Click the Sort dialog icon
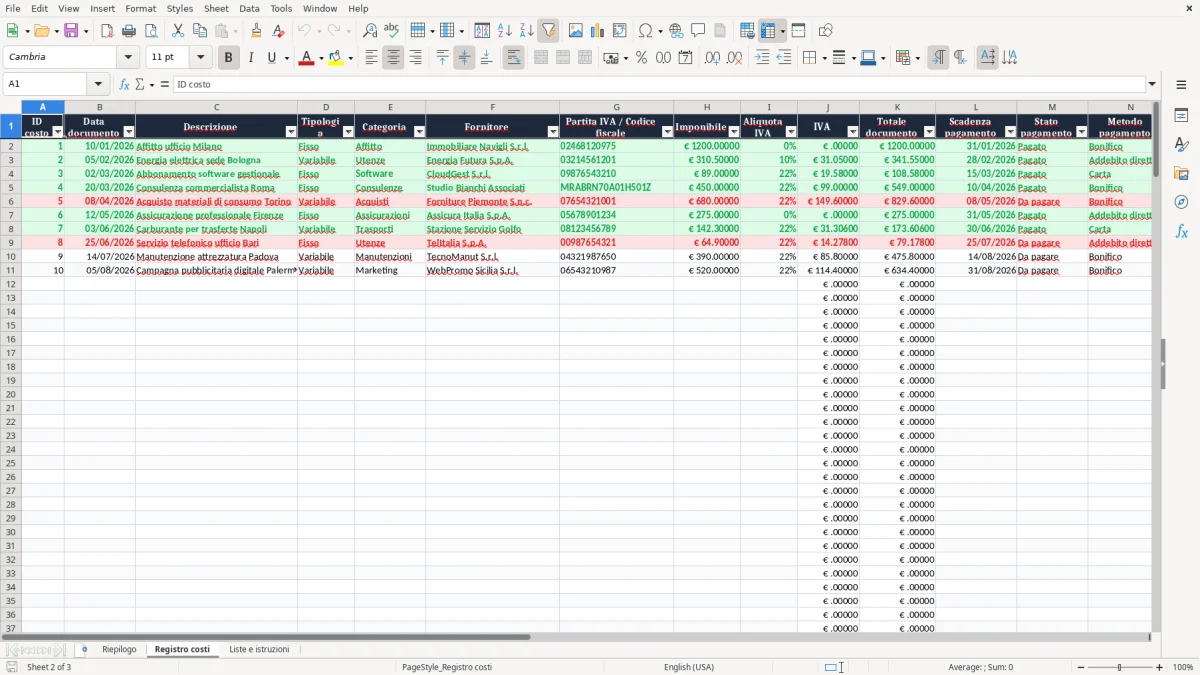 [x=482, y=31]
